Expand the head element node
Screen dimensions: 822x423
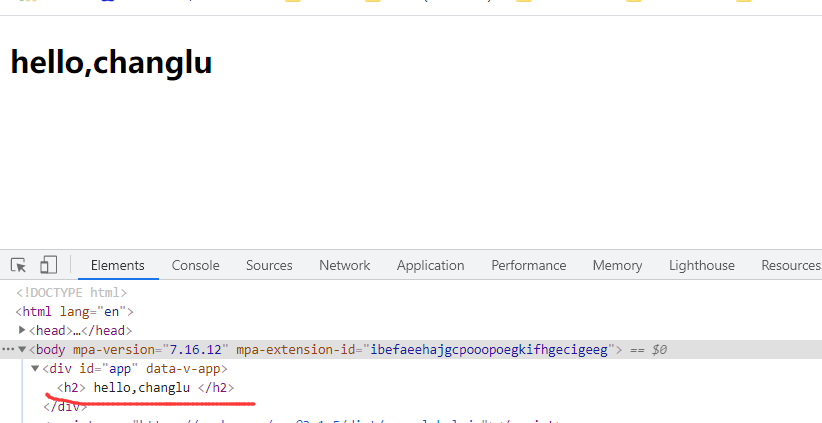pos(22,330)
